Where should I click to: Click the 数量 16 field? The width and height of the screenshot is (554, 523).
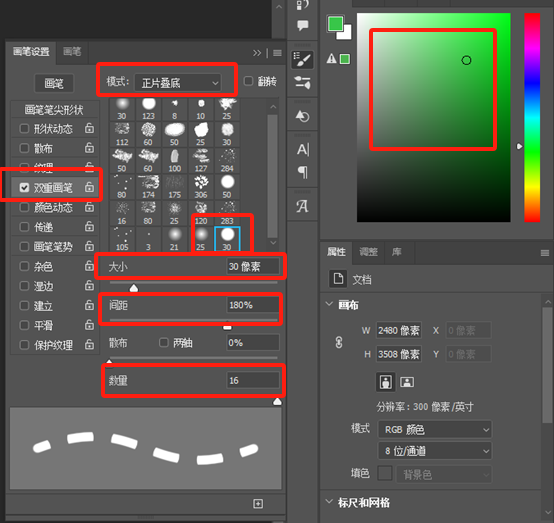tap(253, 381)
